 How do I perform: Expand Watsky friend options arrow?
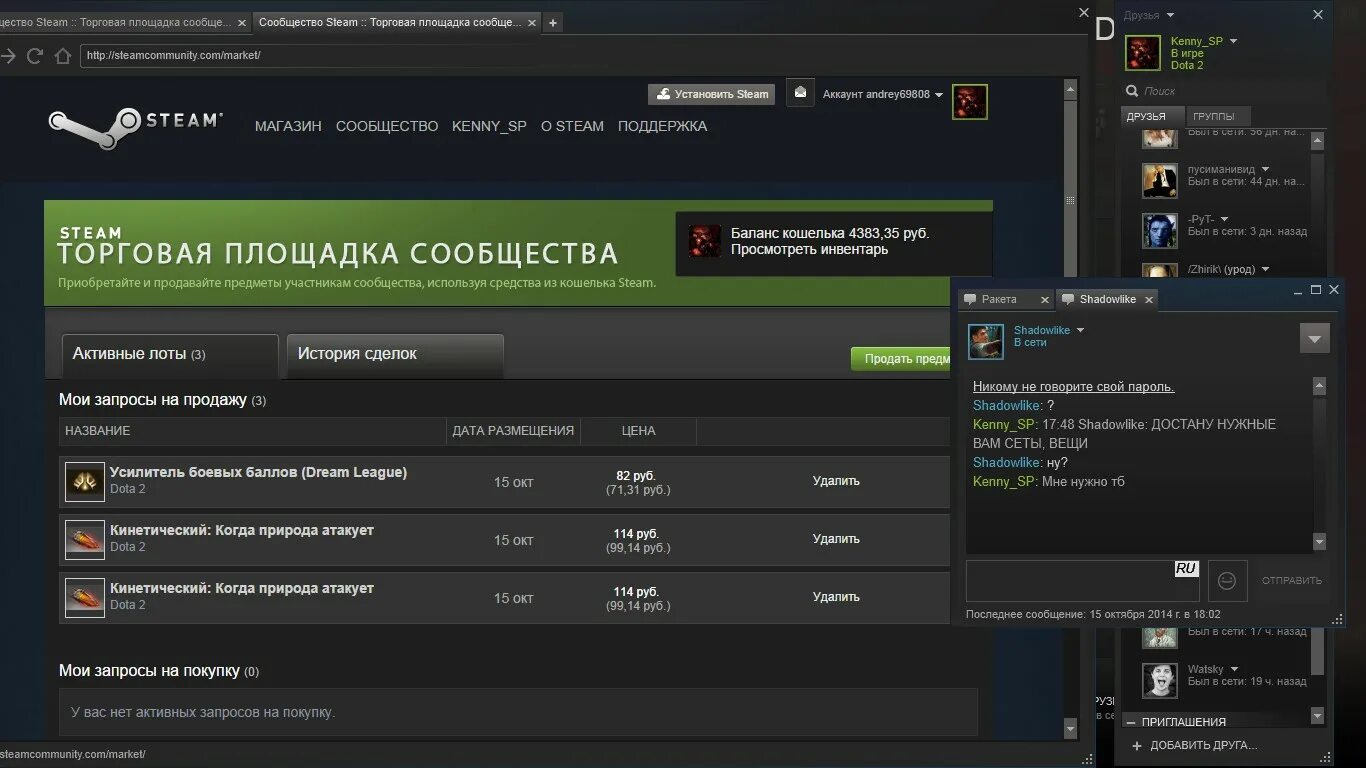point(1234,669)
